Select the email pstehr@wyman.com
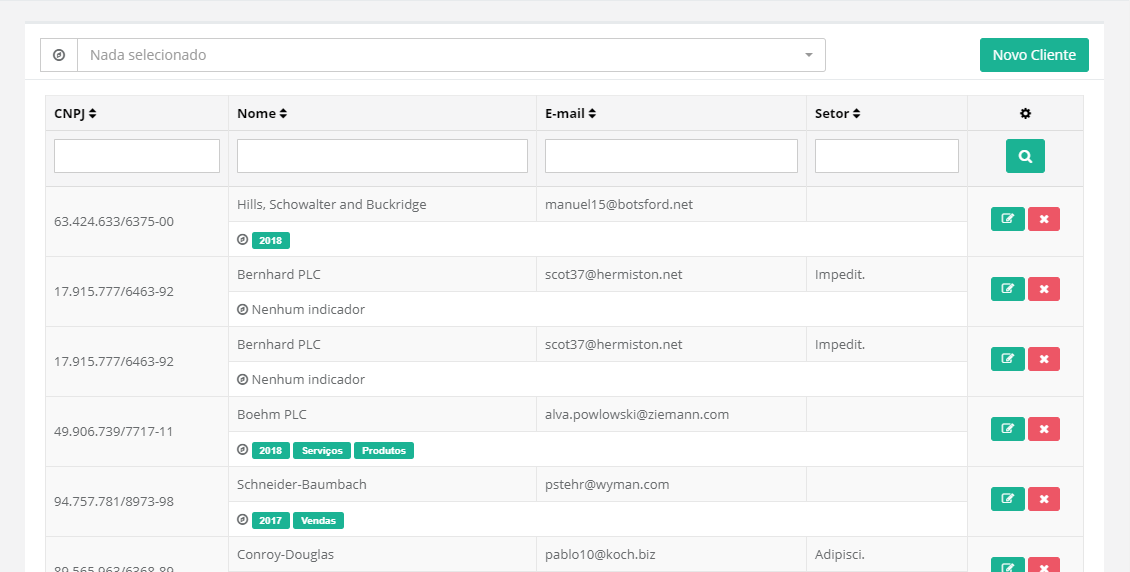Image resolution: width=1130 pixels, height=572 pixels. point(607,484)
